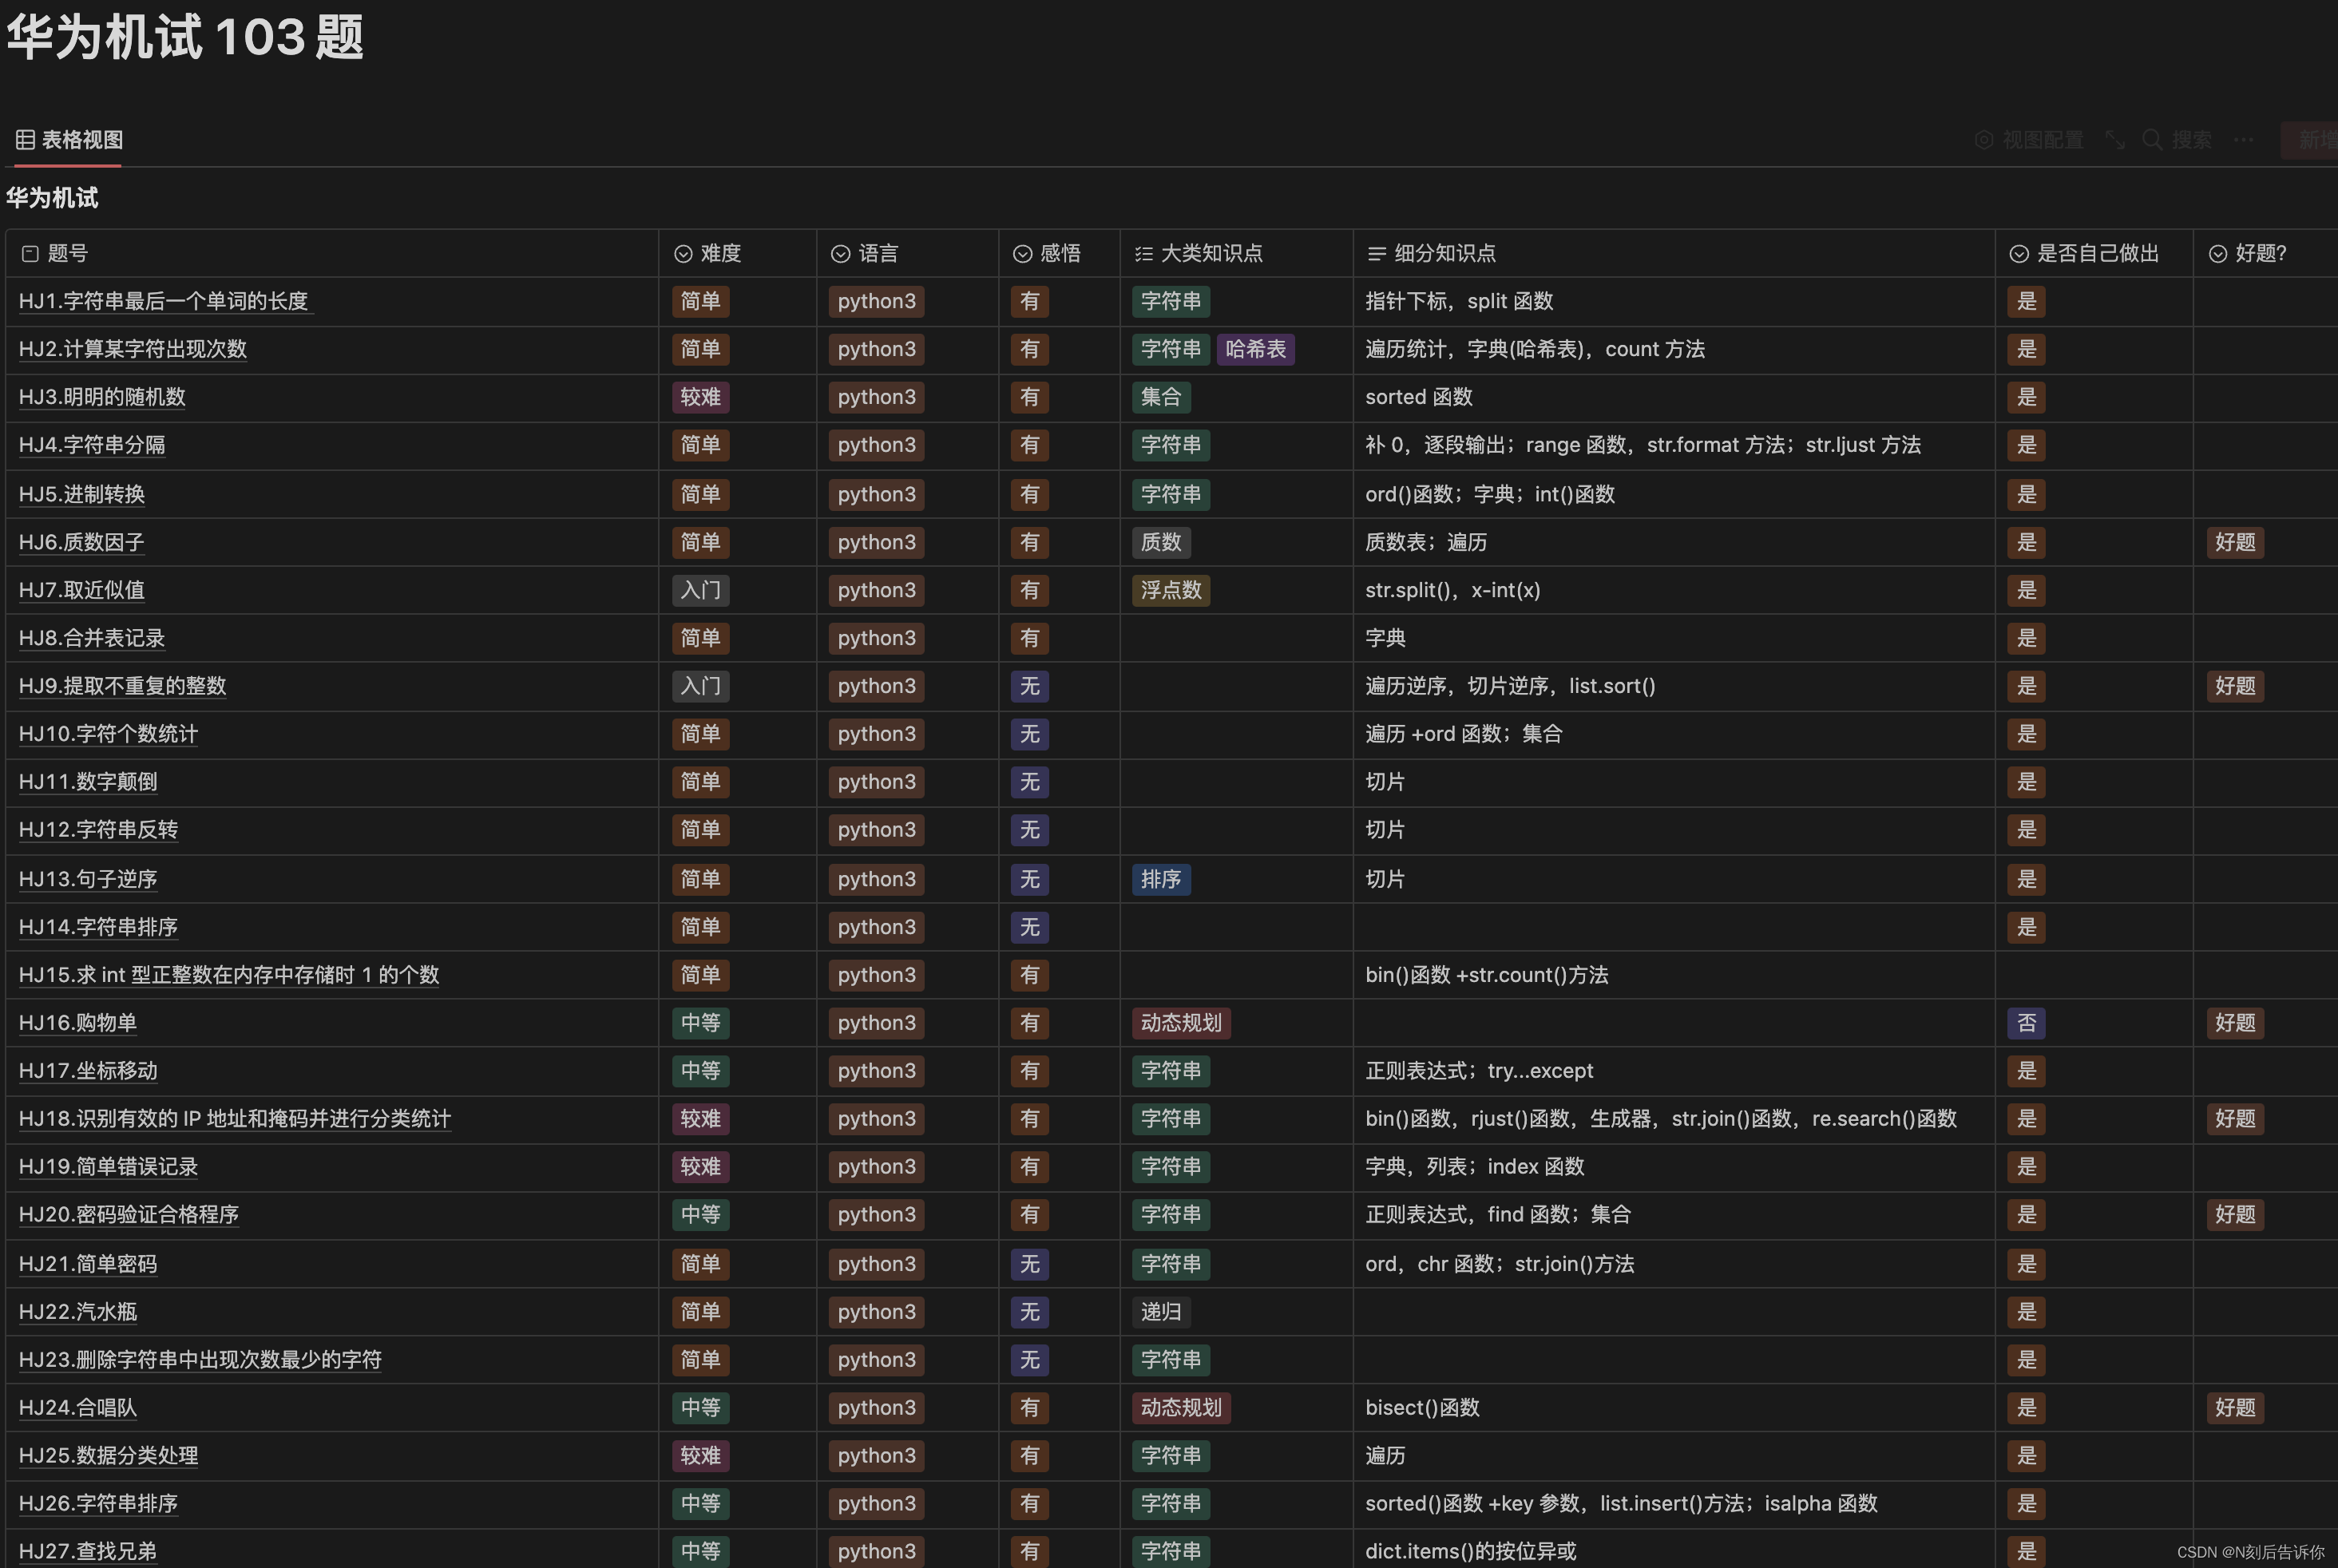This screenshot has height=1568, width=2338.
Task: Click the 大类知识点 multi-select column icon
Action: coord(1144,254)
